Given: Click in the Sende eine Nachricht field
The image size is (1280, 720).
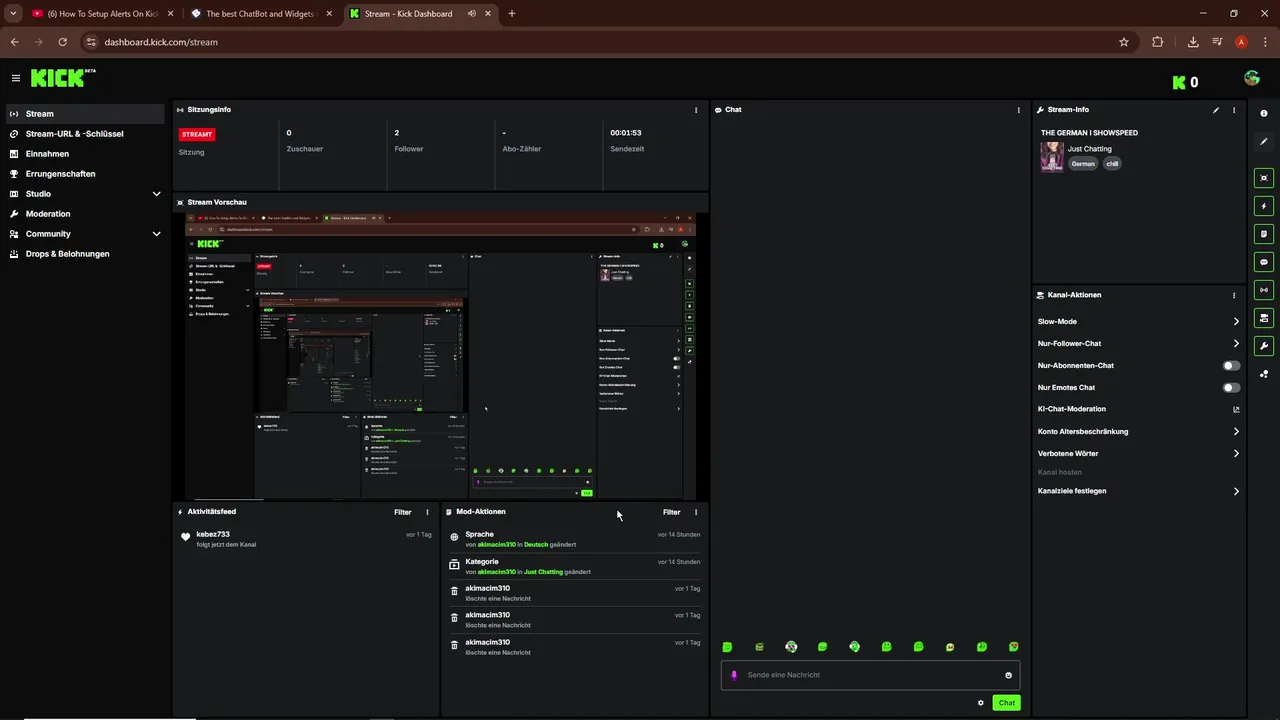Looking at the screenshot, I should (x=870, y=675).
